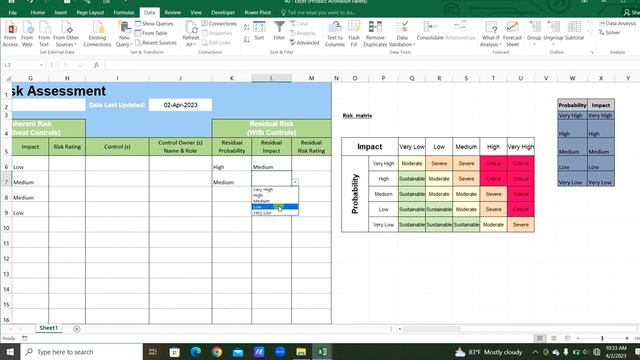Click the From Text icon
Viewport: 640px width, 360px height.
click(x=44, y=33)
